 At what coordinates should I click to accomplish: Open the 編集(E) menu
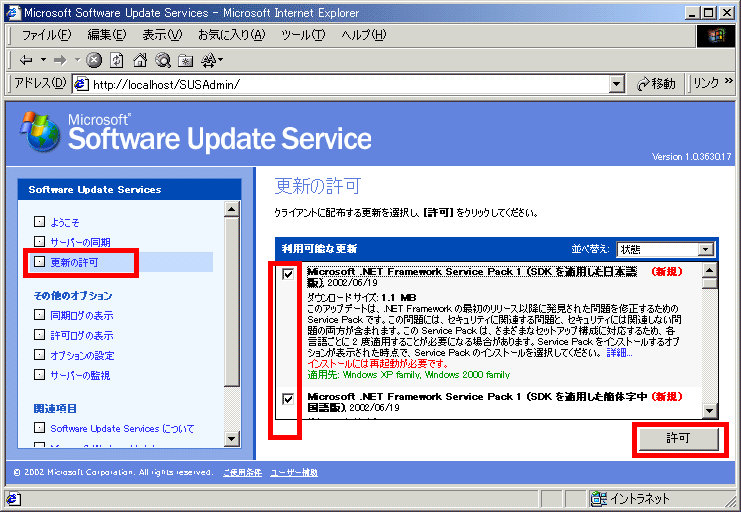click(x=107, y=35)
